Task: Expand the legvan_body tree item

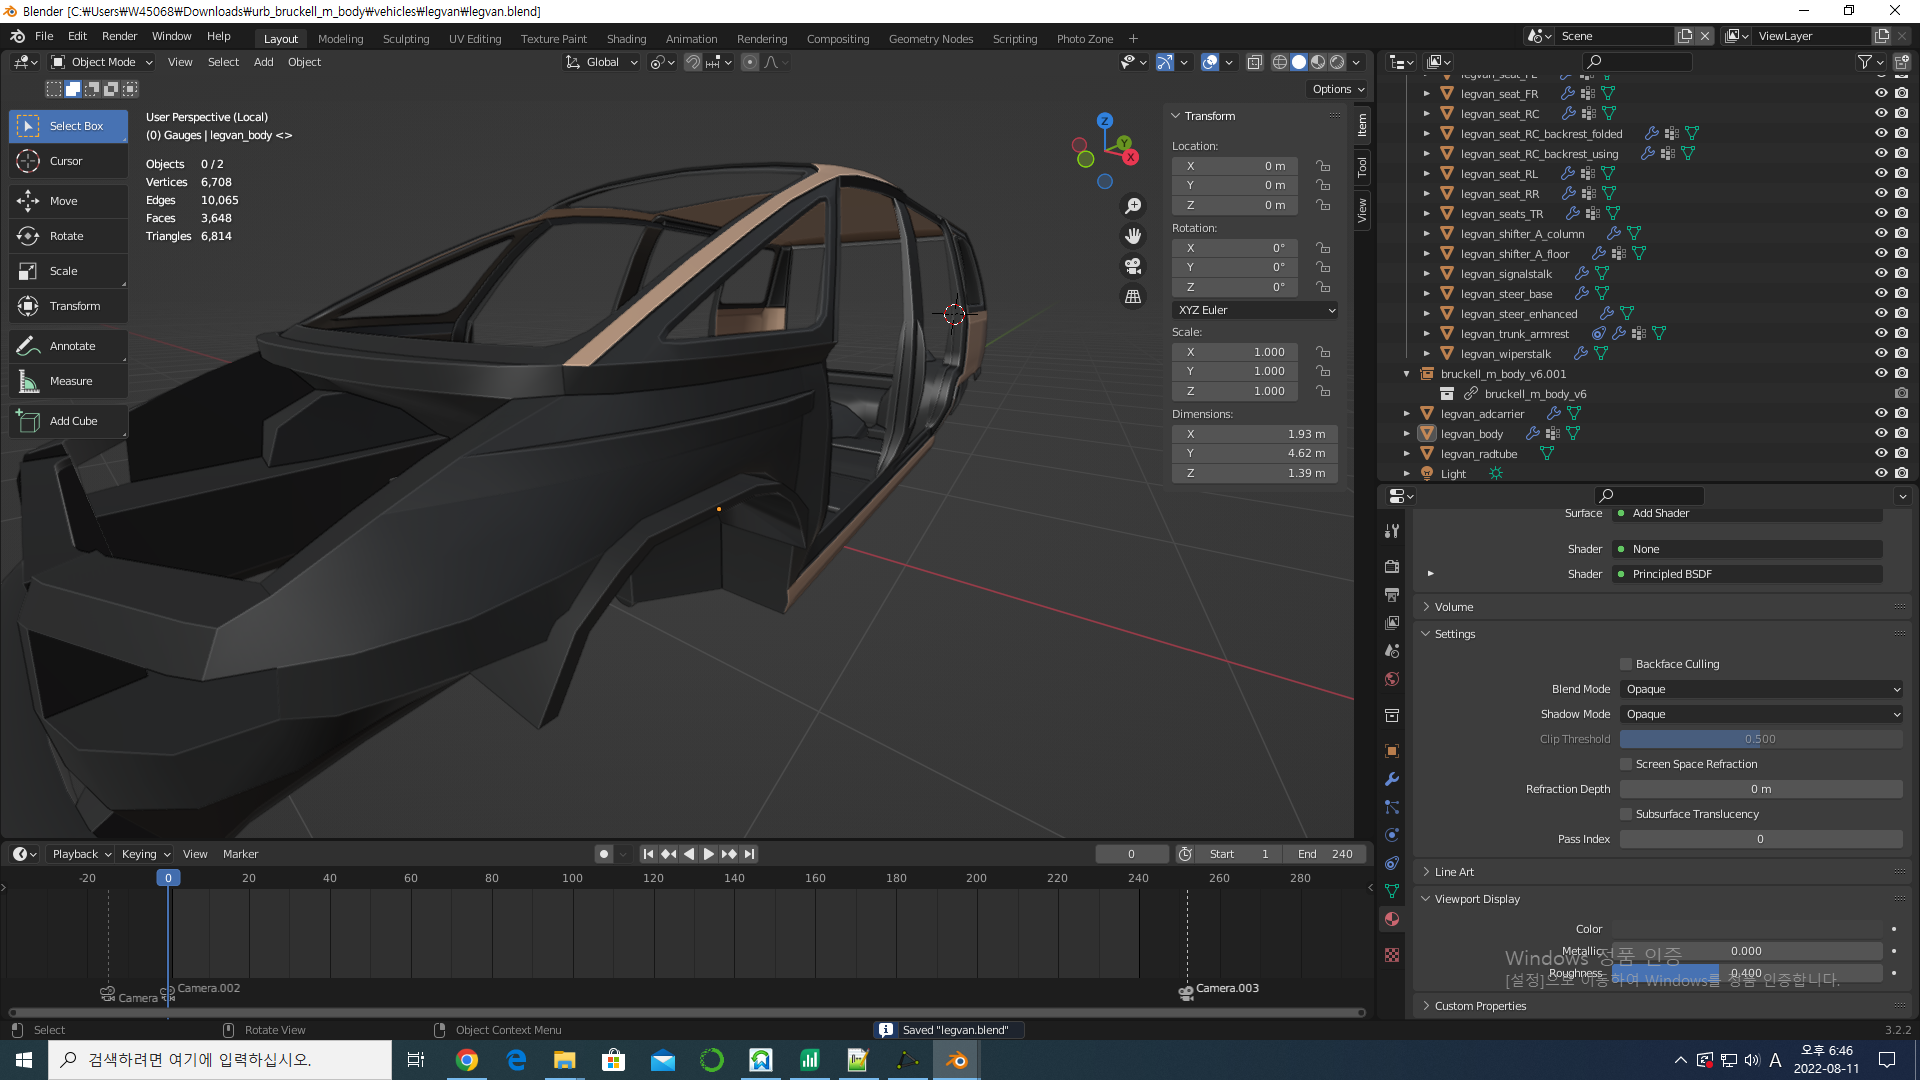Action: pos(1407,434)
